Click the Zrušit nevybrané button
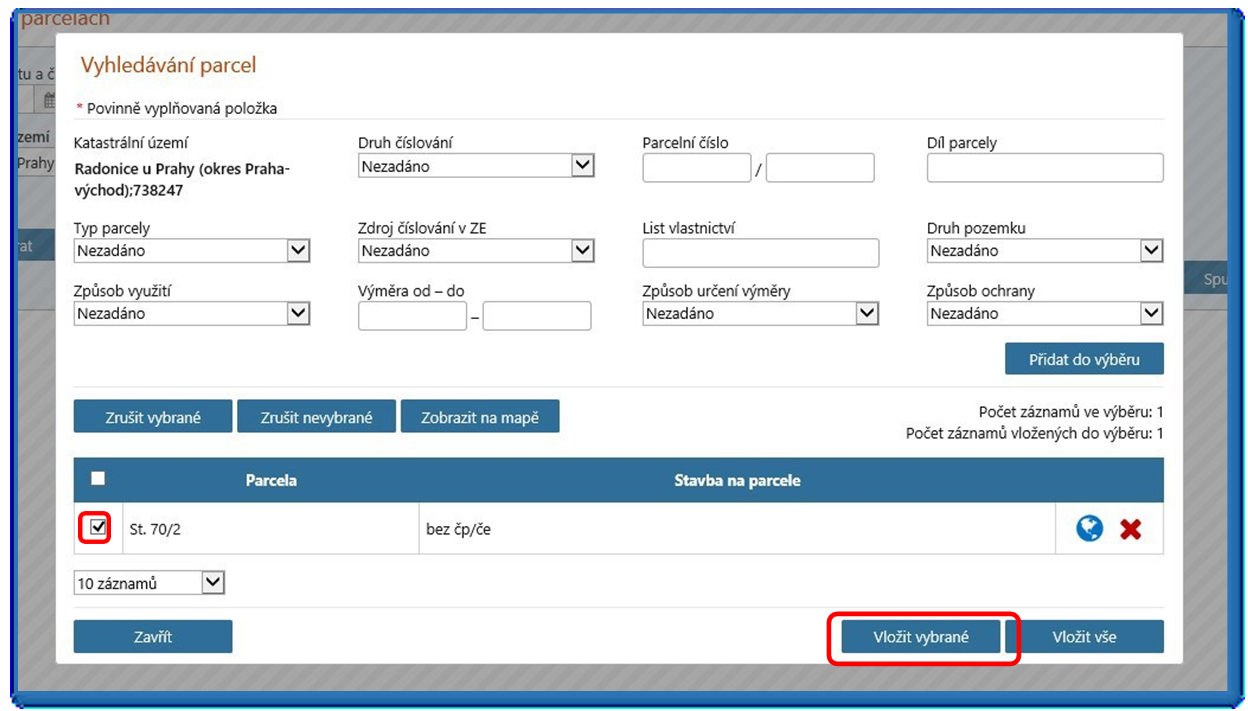This screenshot has width=1248, height=711. pos(316,417)
